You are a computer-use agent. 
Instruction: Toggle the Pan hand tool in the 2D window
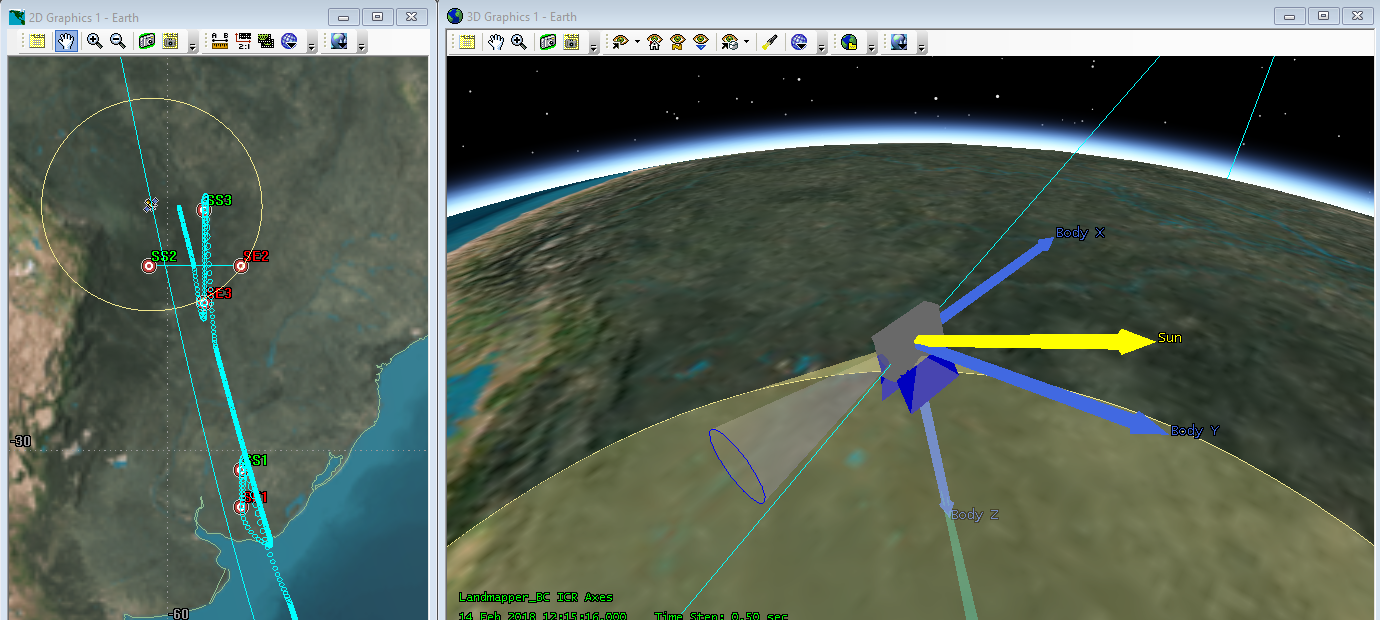coord(65,42)
